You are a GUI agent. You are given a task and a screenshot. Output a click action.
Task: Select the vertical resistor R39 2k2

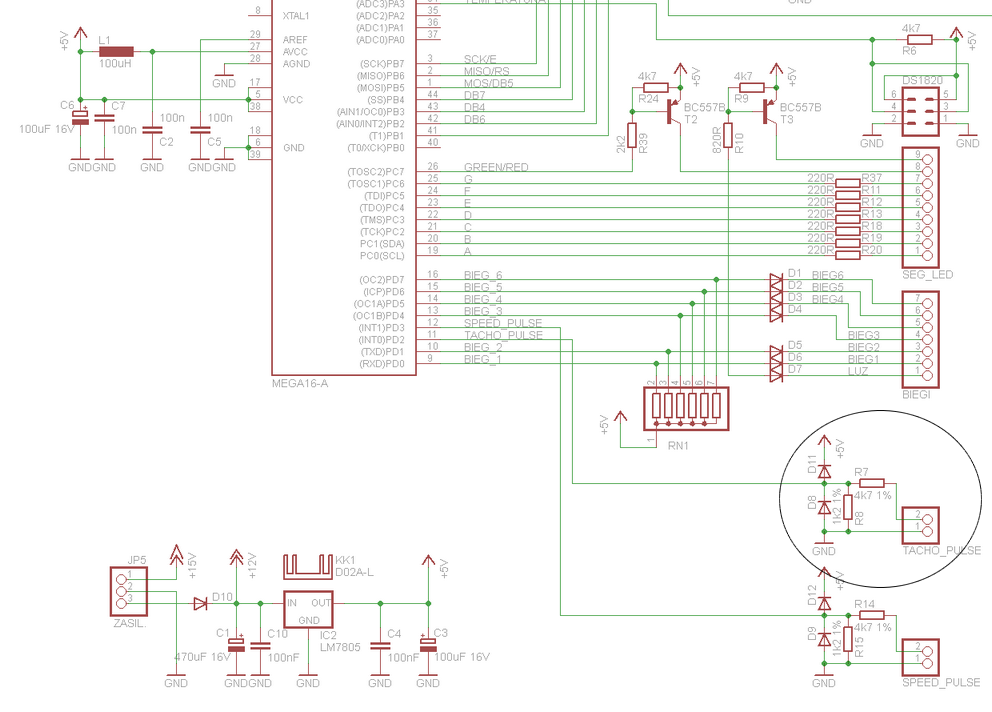(632, 135)
